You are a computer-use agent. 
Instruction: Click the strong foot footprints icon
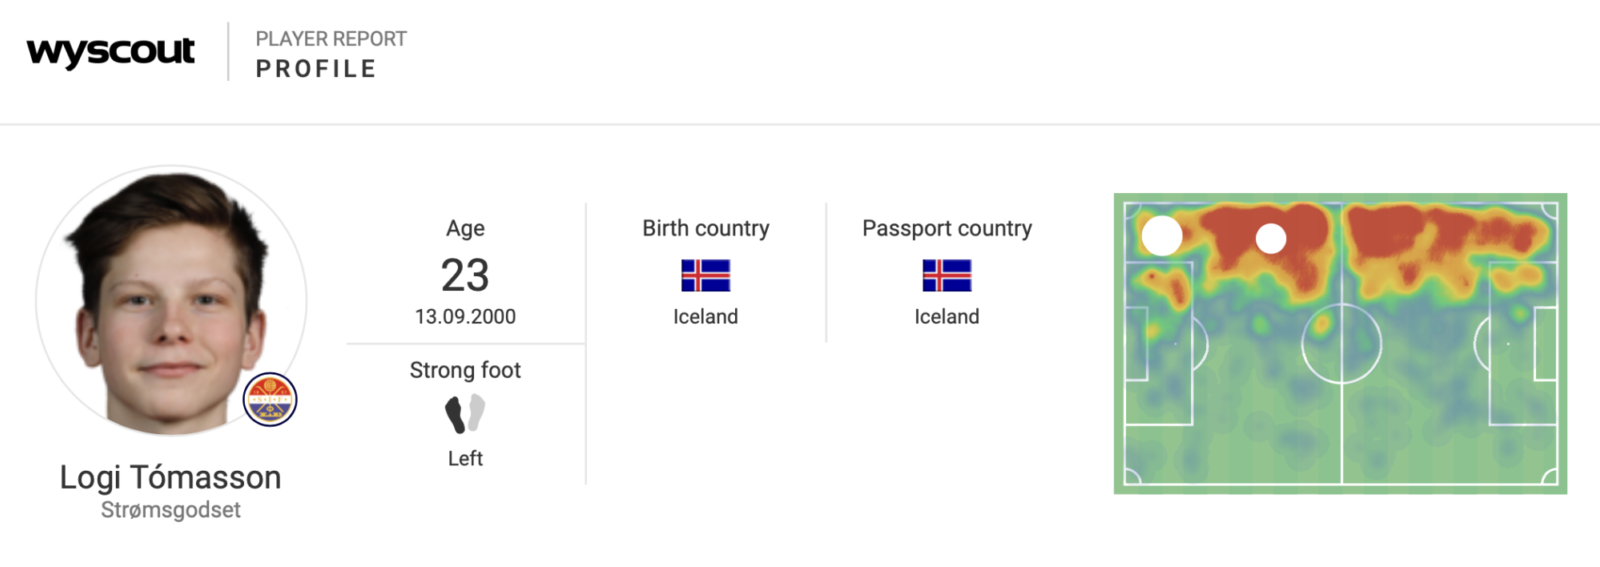pos(465,413)
